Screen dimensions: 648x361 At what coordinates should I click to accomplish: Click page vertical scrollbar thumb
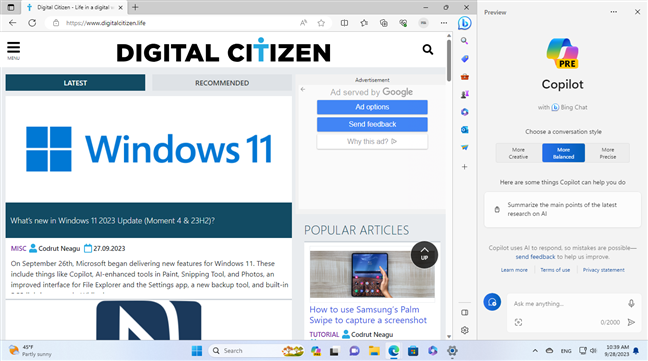449,61
